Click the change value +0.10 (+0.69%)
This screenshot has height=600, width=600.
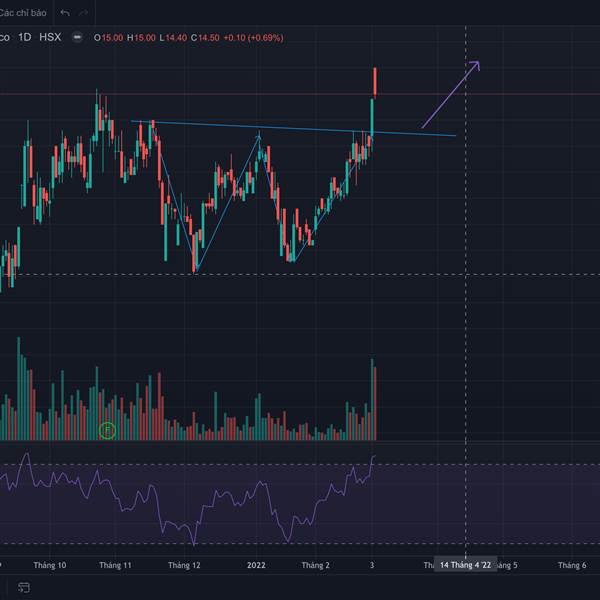pyautogui.click(x=253, y=38)
